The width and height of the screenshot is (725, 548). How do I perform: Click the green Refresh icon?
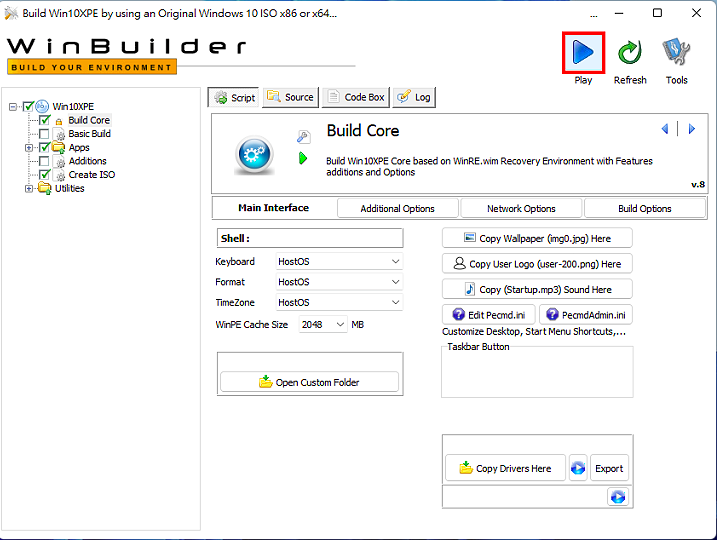pyautogui.click(x=630, y=52)
